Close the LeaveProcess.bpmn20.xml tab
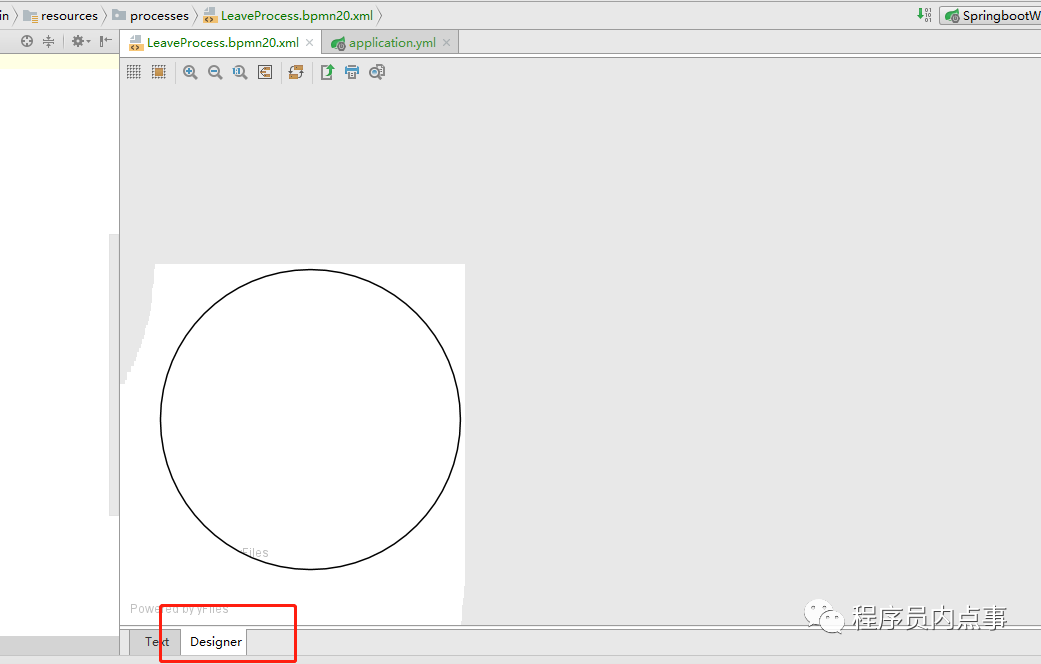Image resolution: width=1041 pixels, height=664 pixels. (309, 42)
